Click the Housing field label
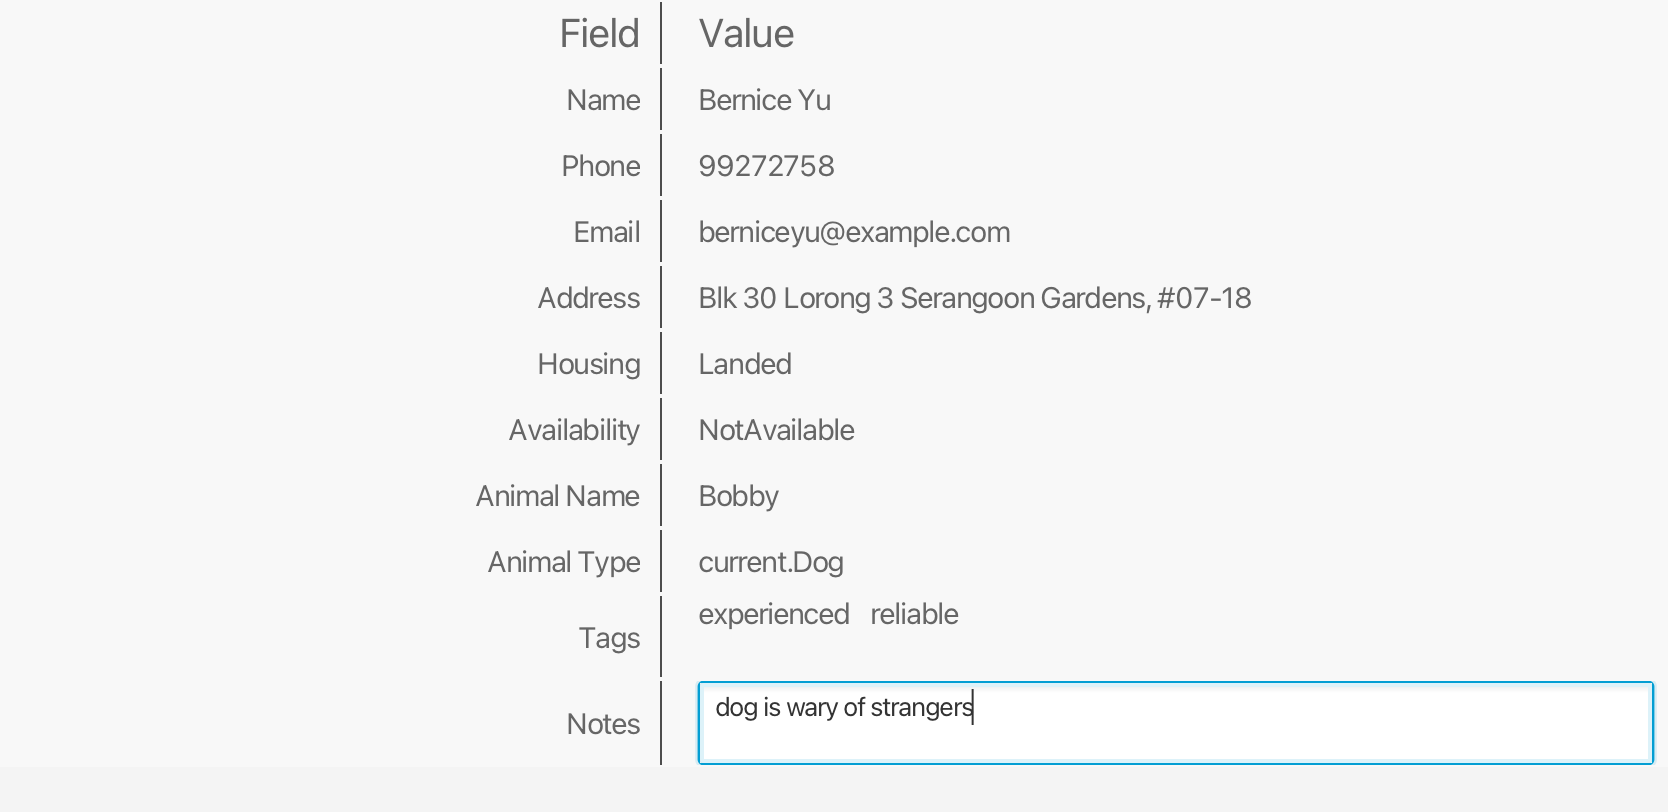The image size is (1668, 812). [x=589, y=364]
